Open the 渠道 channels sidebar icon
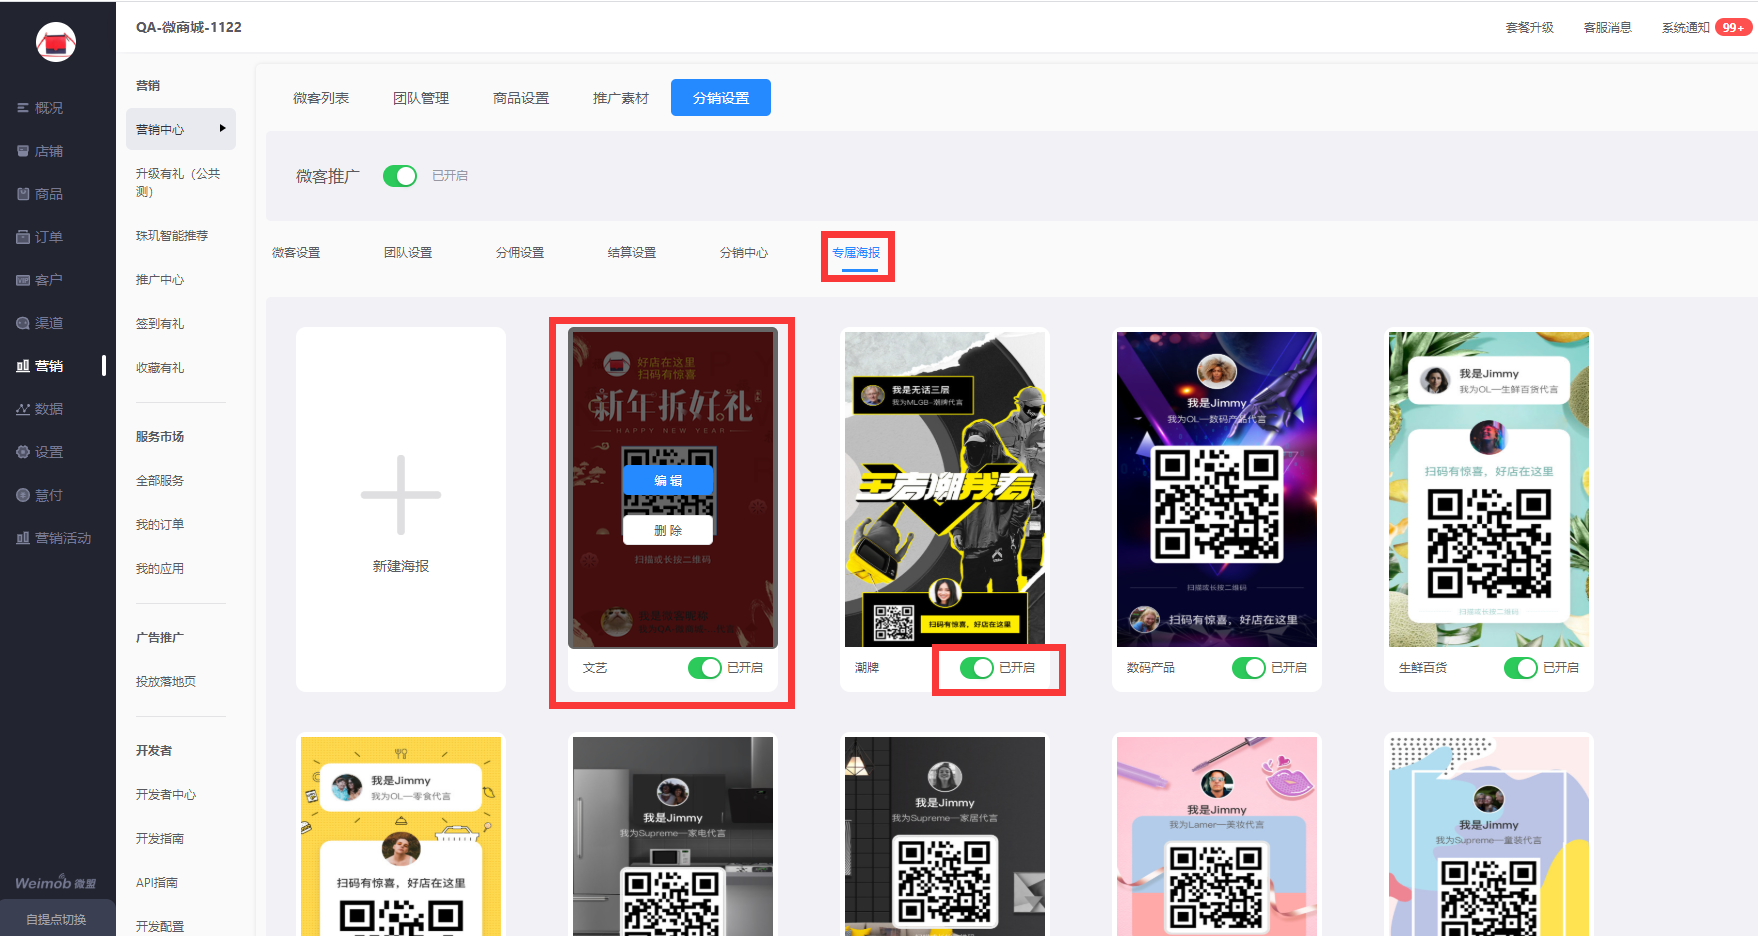Image resolution: width=1758 pixels, height=936 pixels. pos(23,323)
